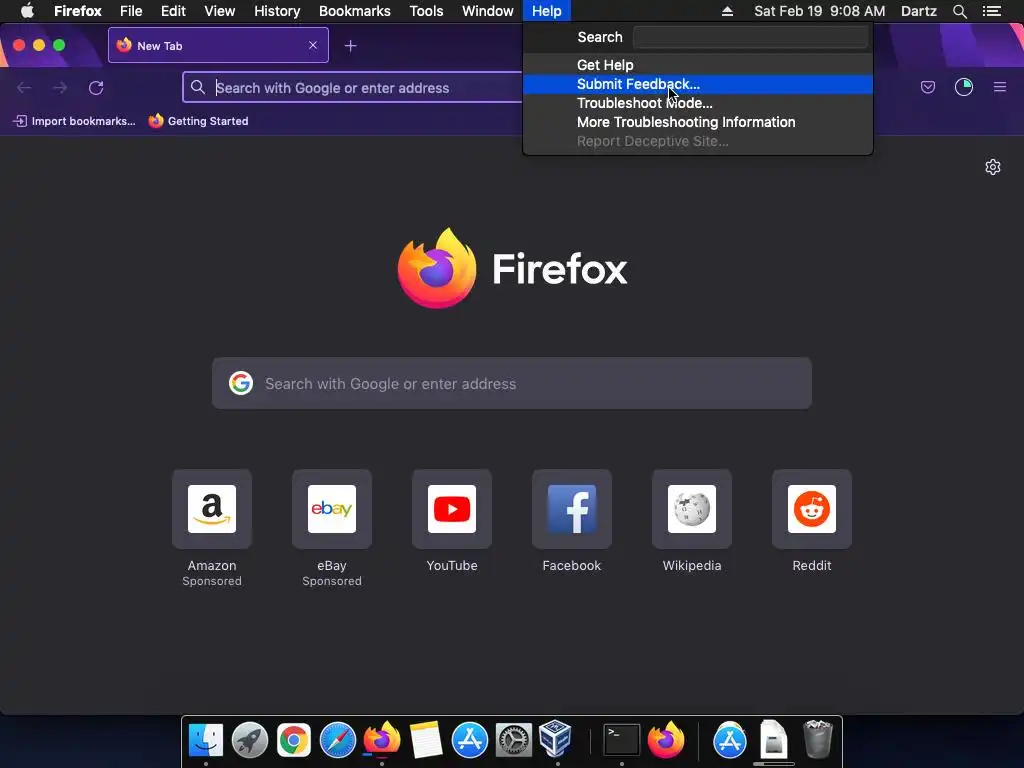Select the New Tab tab

point(218,45)
